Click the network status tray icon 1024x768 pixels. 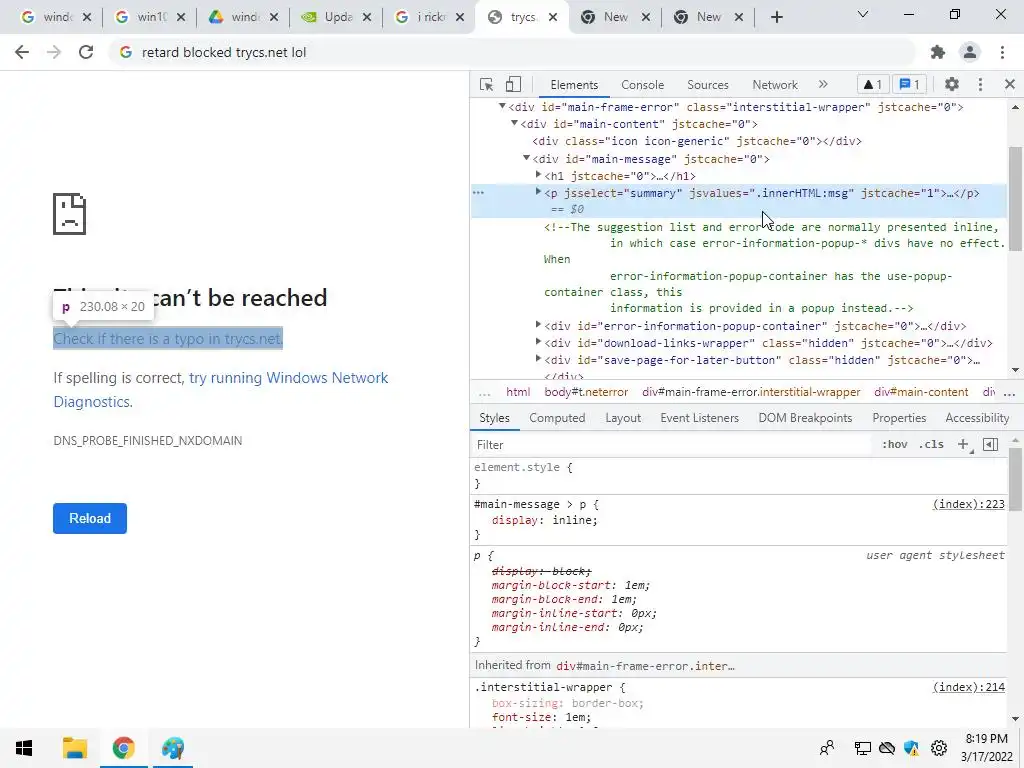[x=862, y=748]
